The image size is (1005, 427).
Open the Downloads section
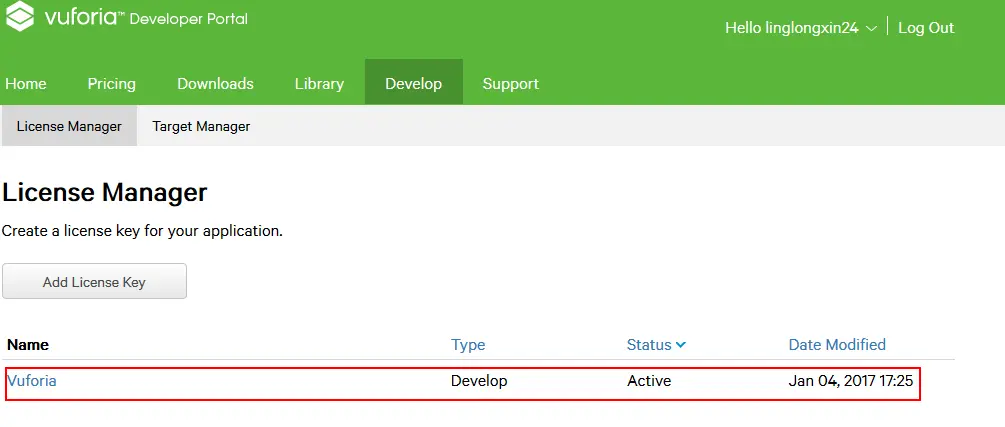click(x=215, y=84)
